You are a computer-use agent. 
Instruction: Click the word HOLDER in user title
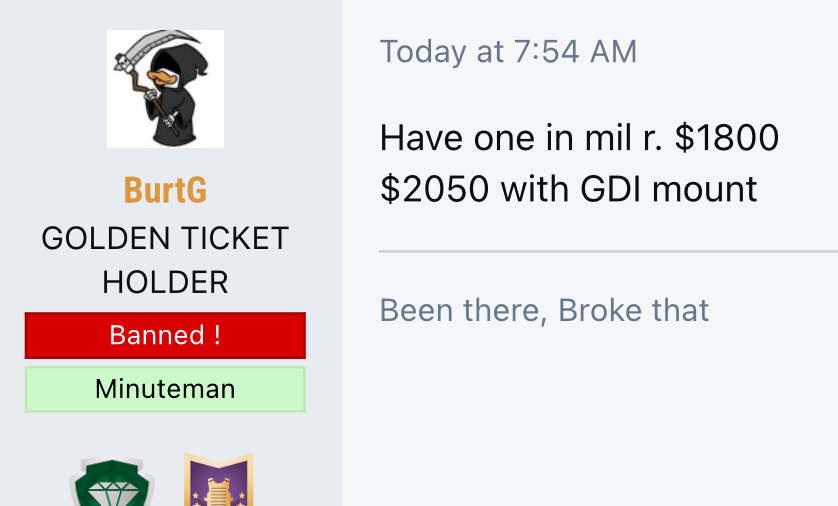[165, 282]
